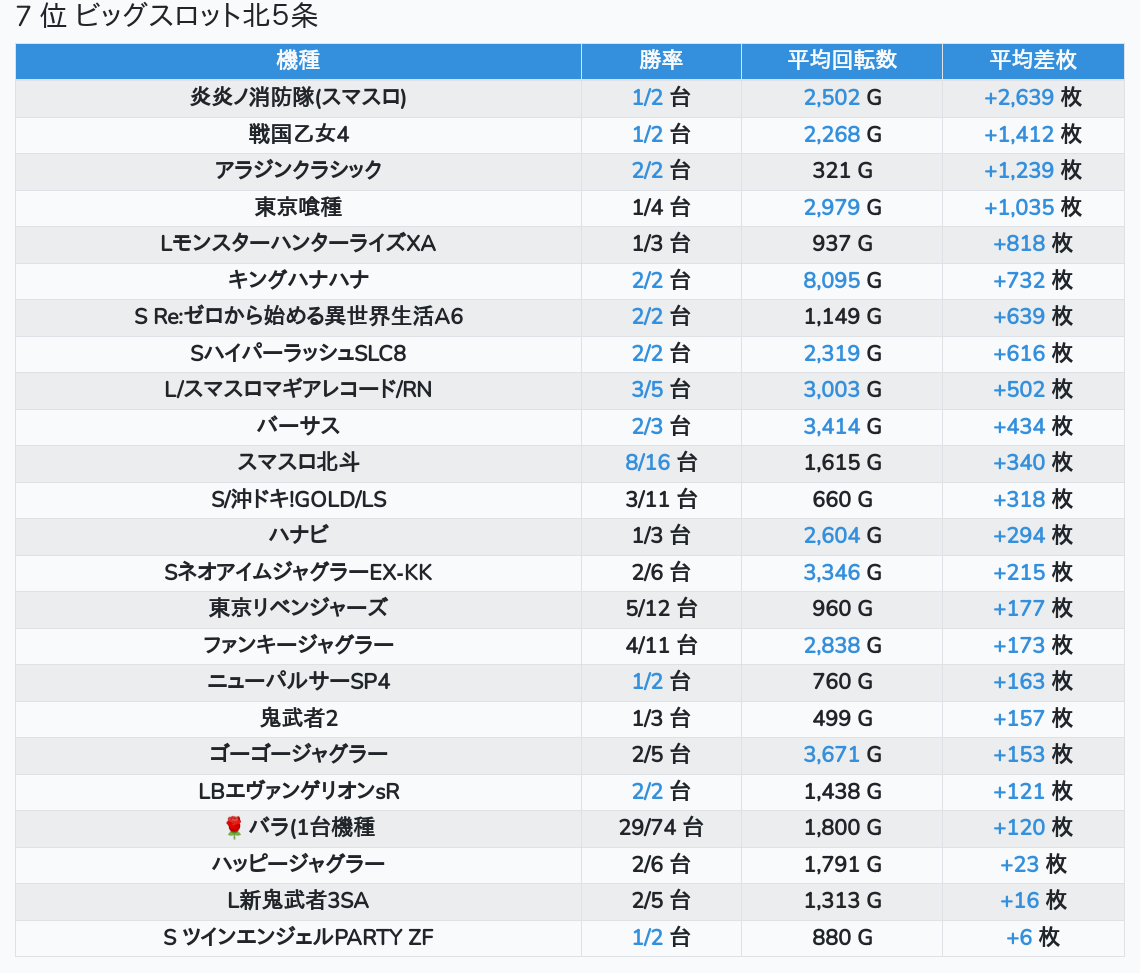Sort by 平均回転数 column header

pos(842,60)
